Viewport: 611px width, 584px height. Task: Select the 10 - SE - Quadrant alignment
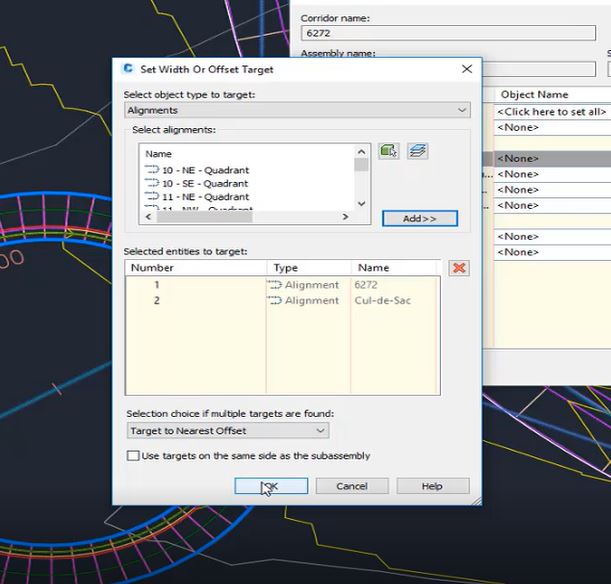point(196,183)
